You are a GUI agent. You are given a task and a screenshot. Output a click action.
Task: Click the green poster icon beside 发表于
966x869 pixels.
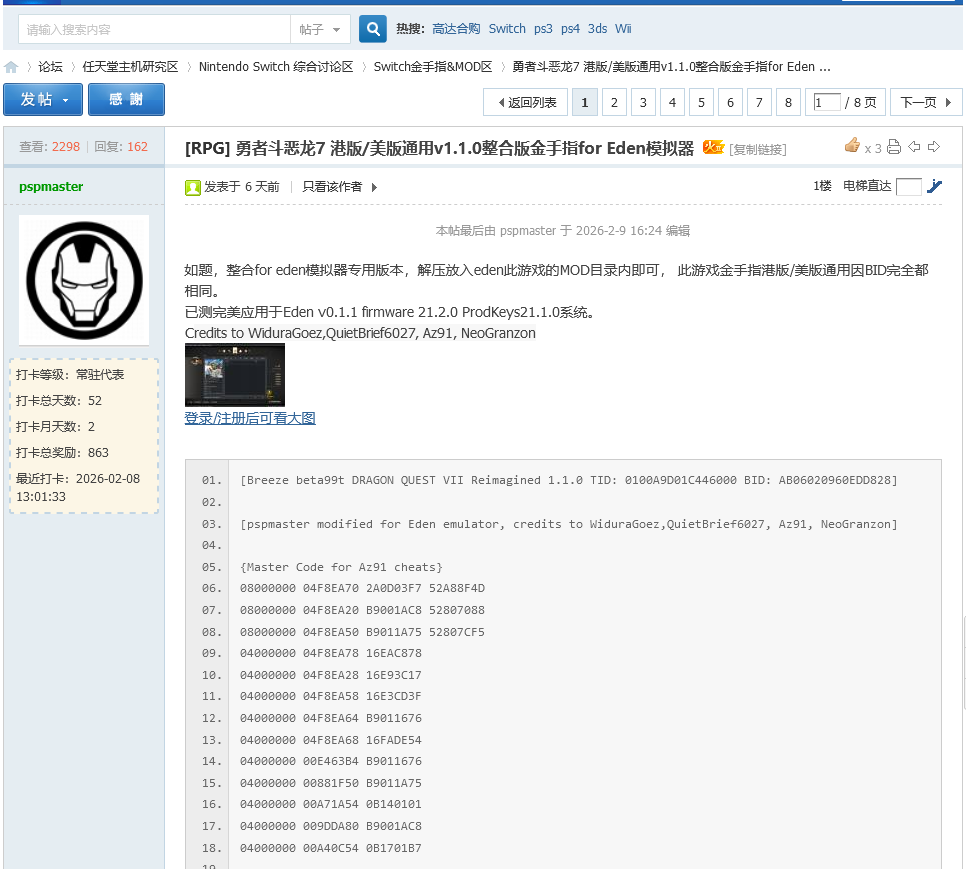tap(193, 187)
